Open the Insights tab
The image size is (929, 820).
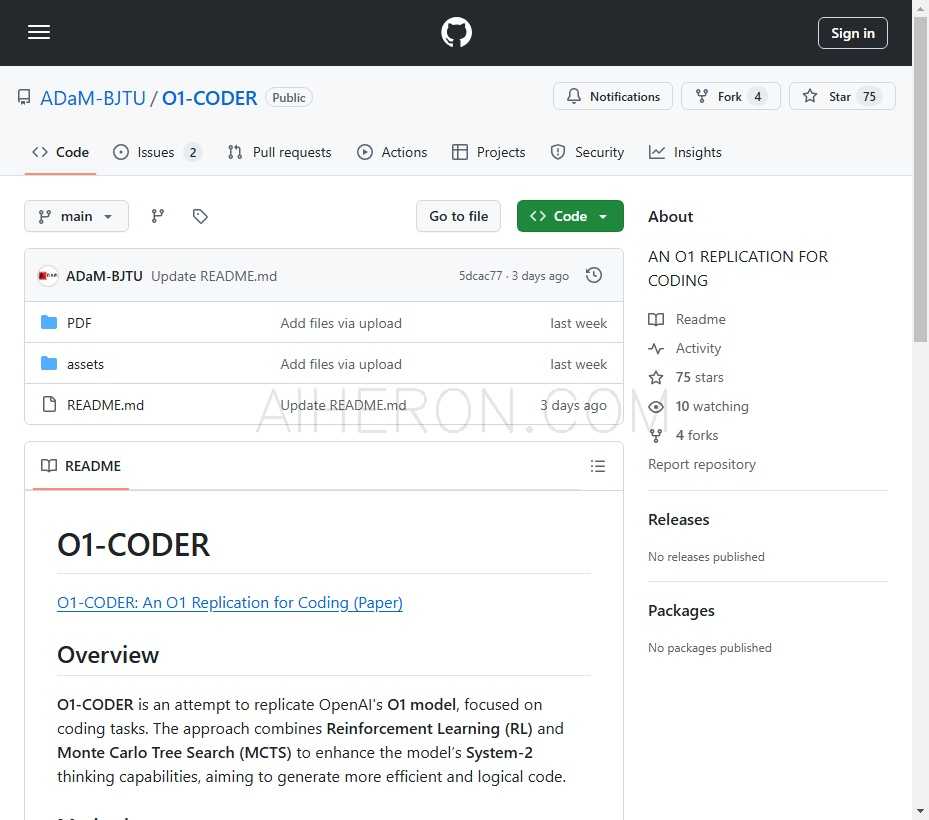click(x=685, y=152)
